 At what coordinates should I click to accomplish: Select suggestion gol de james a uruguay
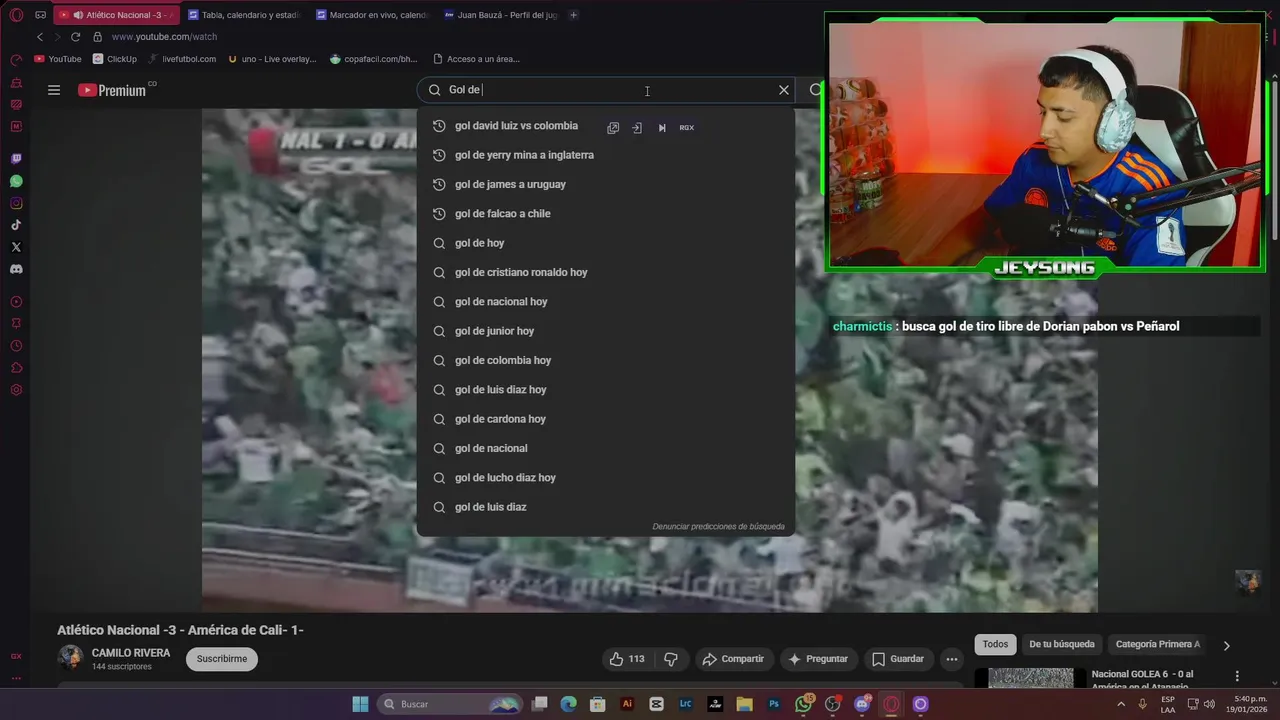[x=606, y=184]
